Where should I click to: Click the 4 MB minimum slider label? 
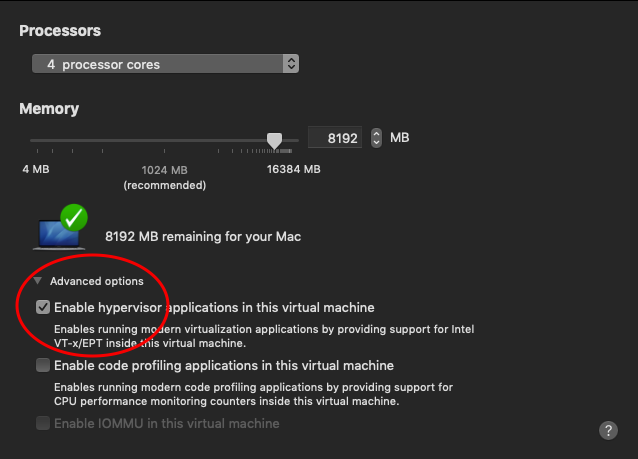(35, 169)
